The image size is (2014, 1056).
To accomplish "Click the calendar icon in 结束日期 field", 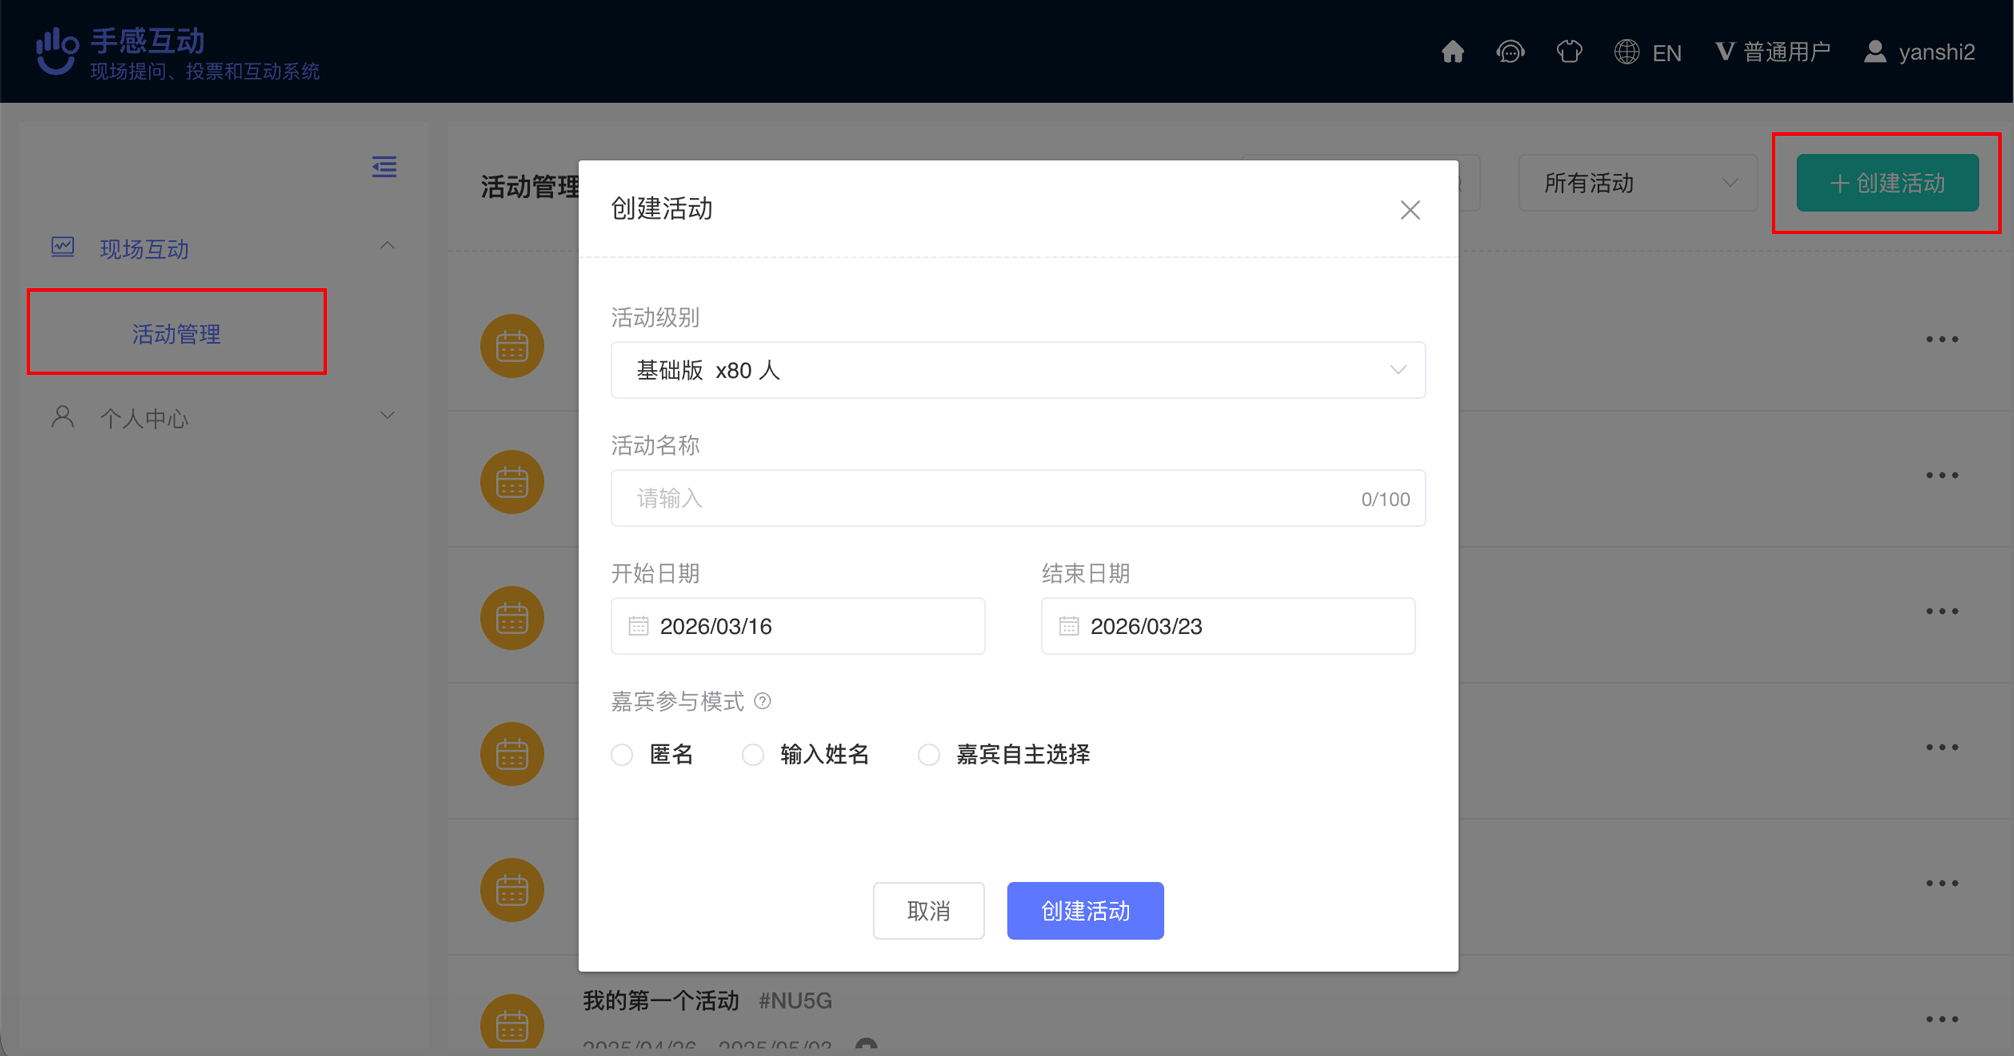I will coord(1069,626).
